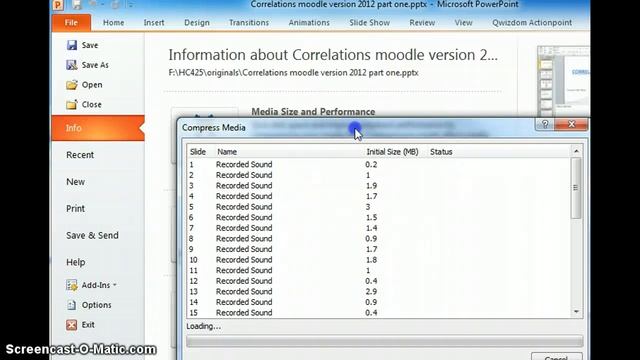Select slide 14 Recorded Sound row
This screenshot has width=640, height=360.
click(x=379, y=302)
